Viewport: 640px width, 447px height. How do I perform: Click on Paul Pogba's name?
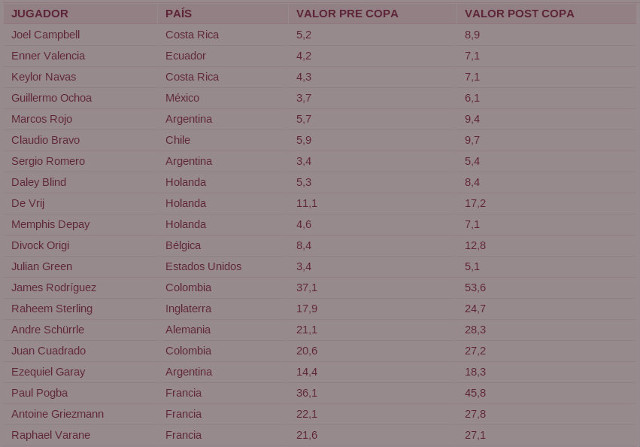click(41, 393)
